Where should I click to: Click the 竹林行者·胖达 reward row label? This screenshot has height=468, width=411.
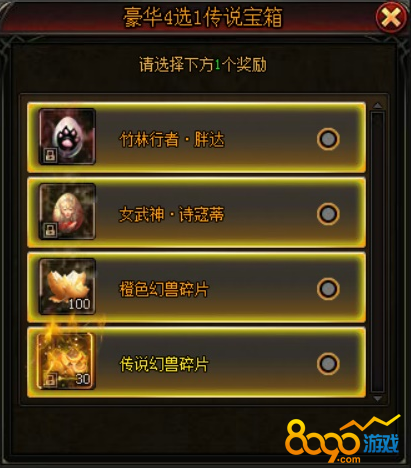(172, 139)
